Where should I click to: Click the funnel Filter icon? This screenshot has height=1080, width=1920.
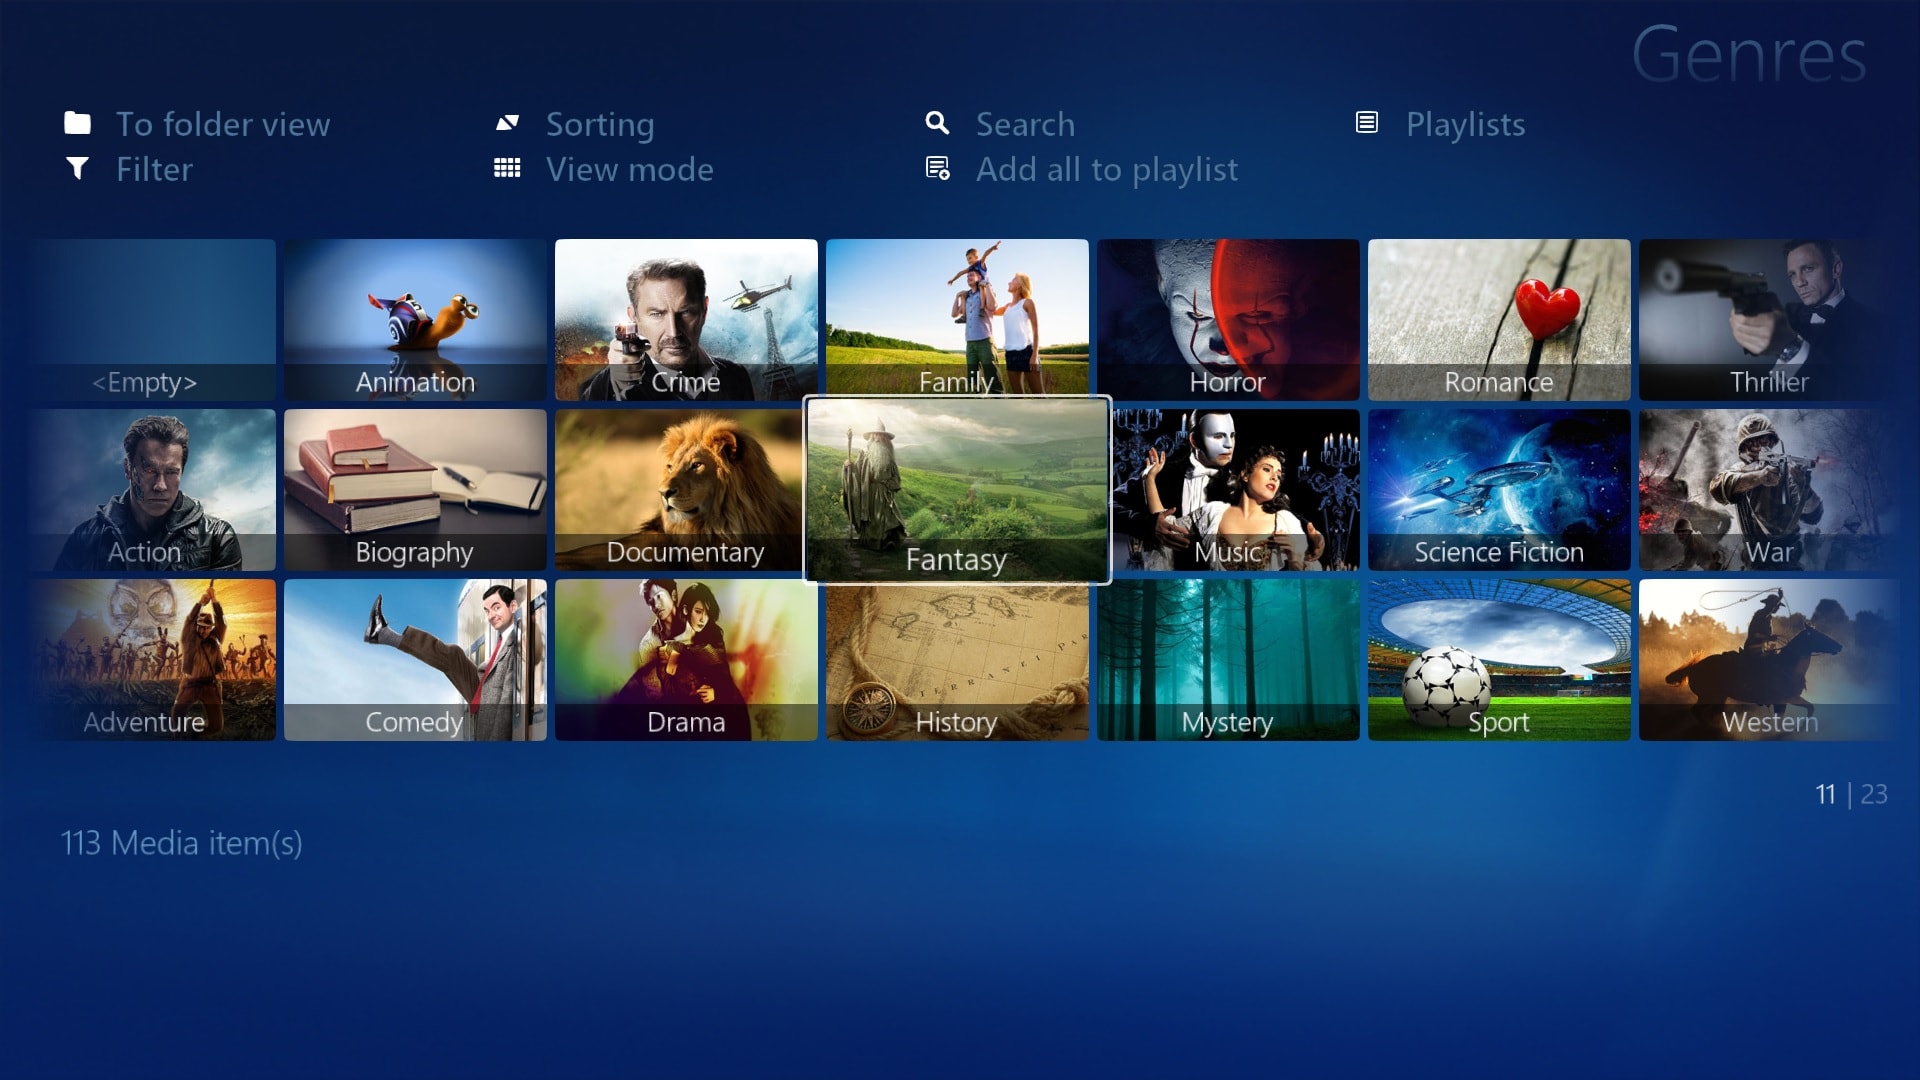coord(77,168)
